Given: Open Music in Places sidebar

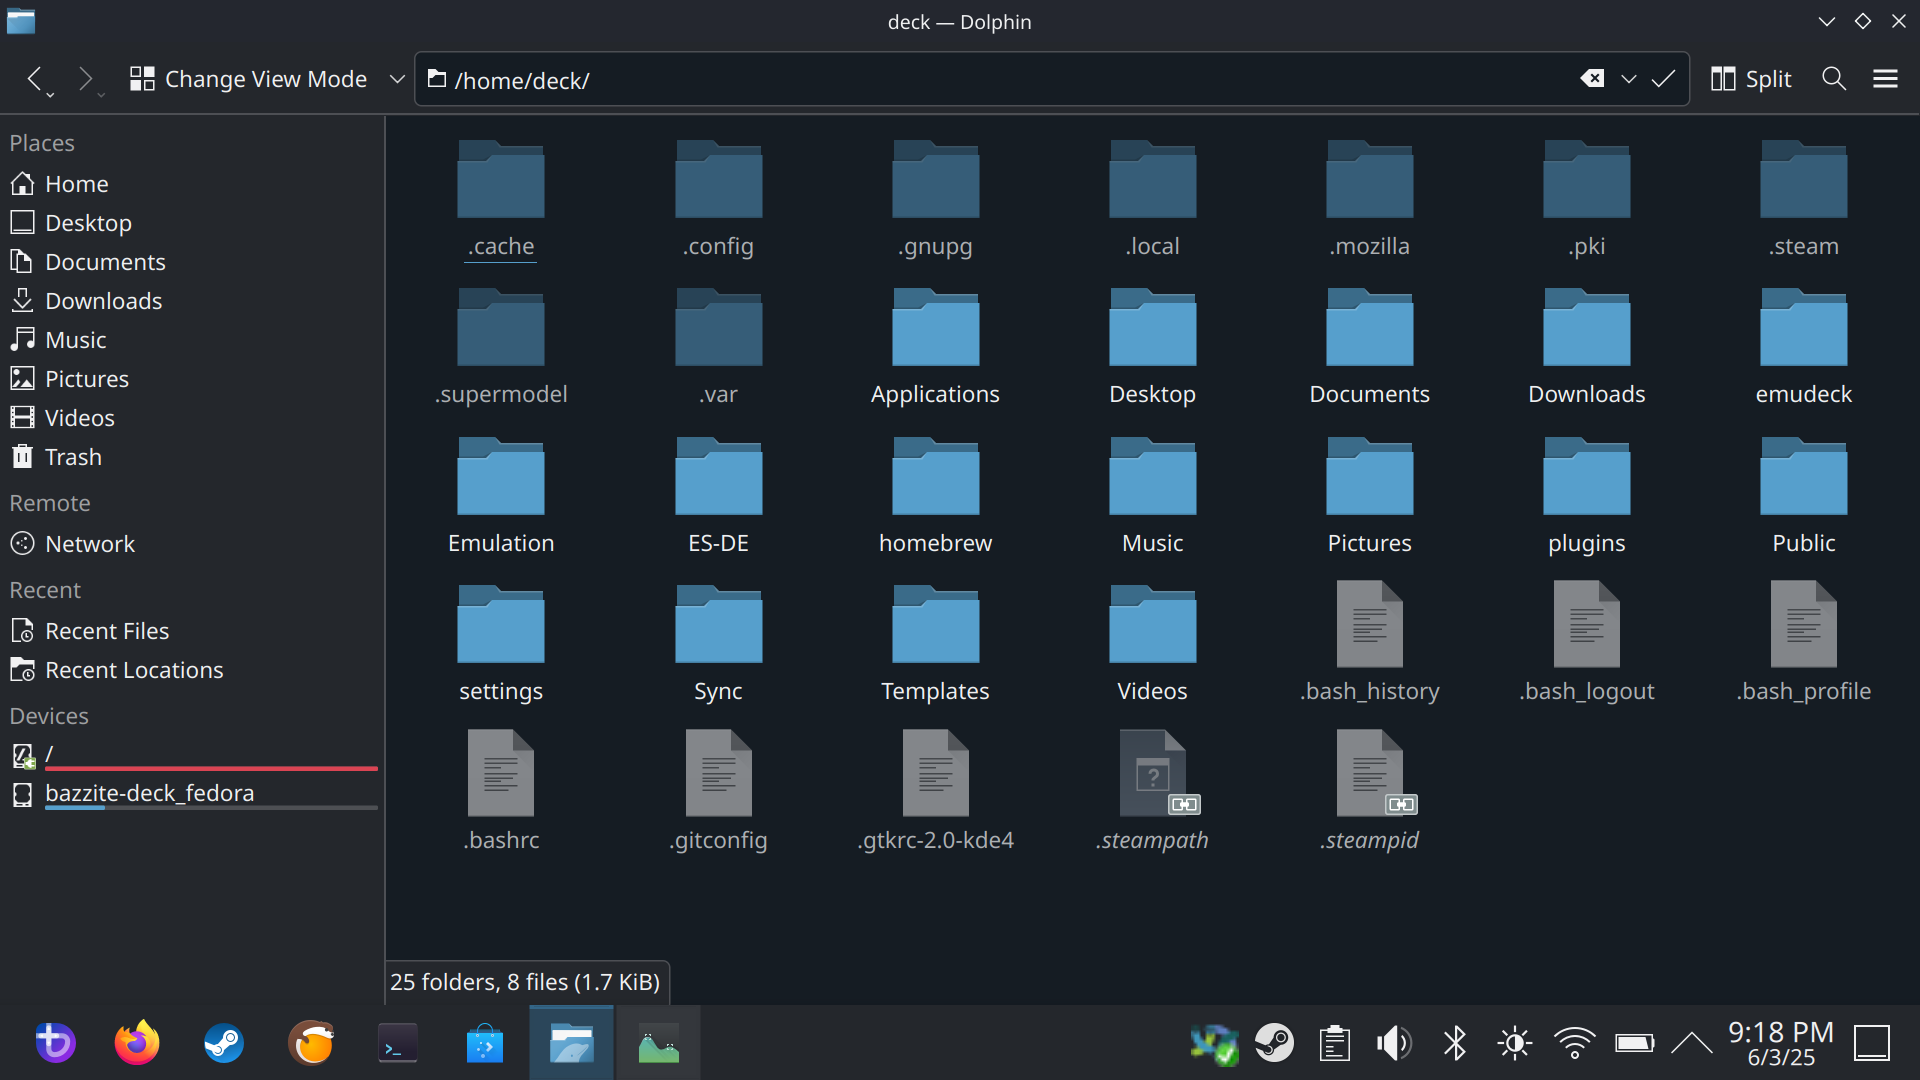Looking at the screenshot, I should click(x=192, y=340).
